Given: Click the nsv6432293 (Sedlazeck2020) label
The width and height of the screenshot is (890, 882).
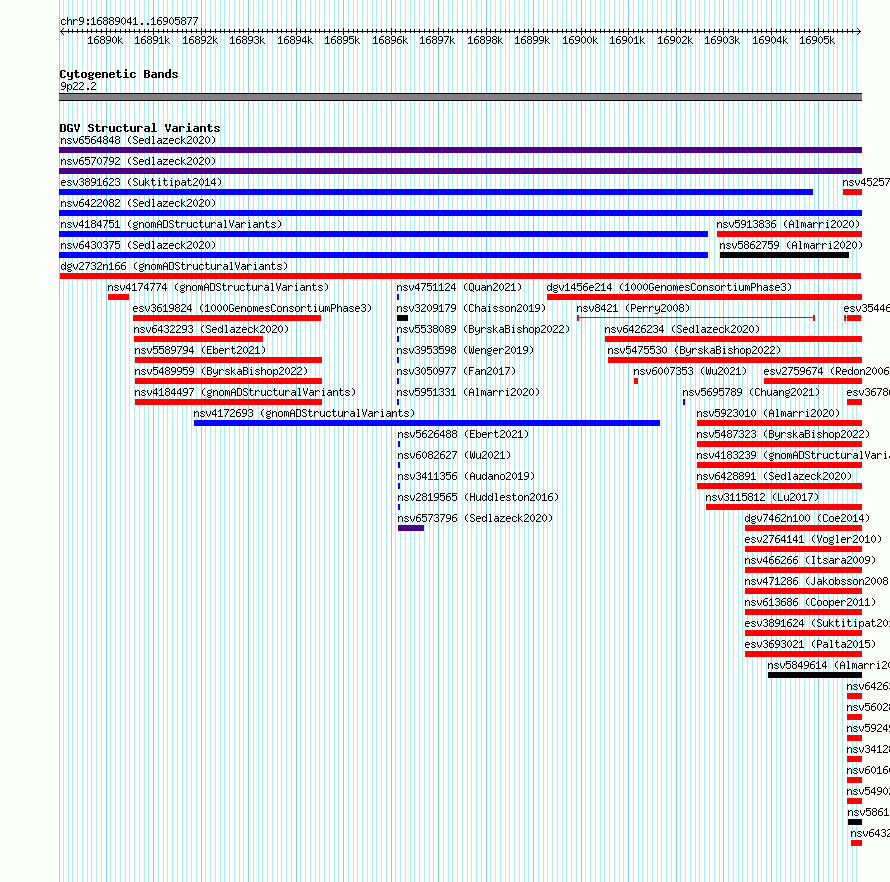Looking at the screenshot, I should click(211, 329).
